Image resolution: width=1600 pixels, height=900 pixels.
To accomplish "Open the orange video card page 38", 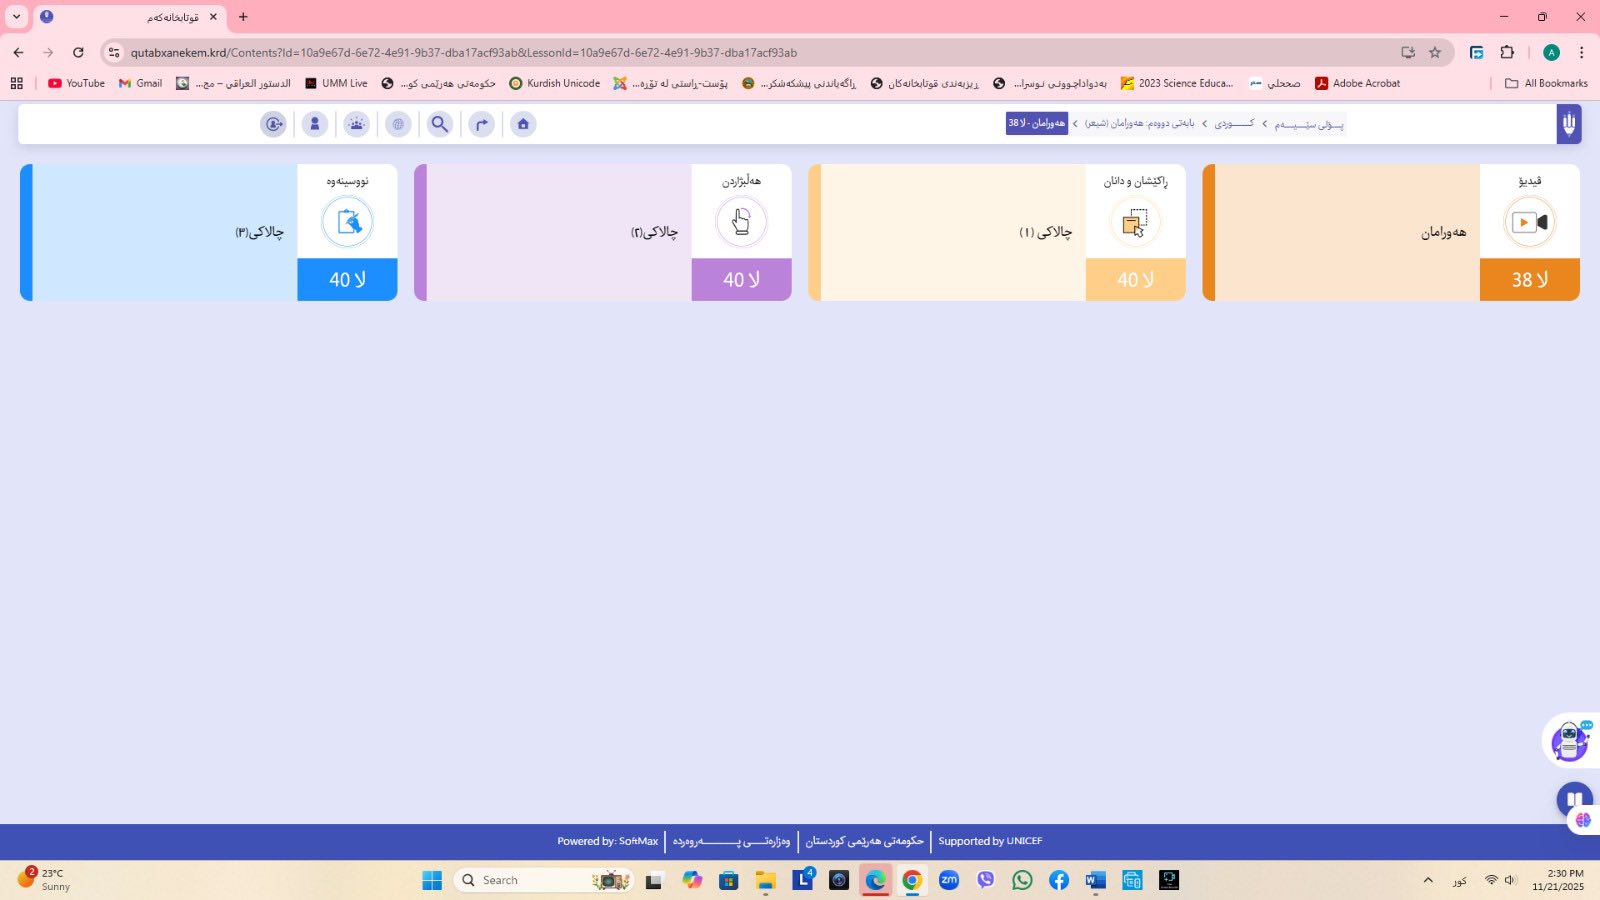I will [1390, 232].
